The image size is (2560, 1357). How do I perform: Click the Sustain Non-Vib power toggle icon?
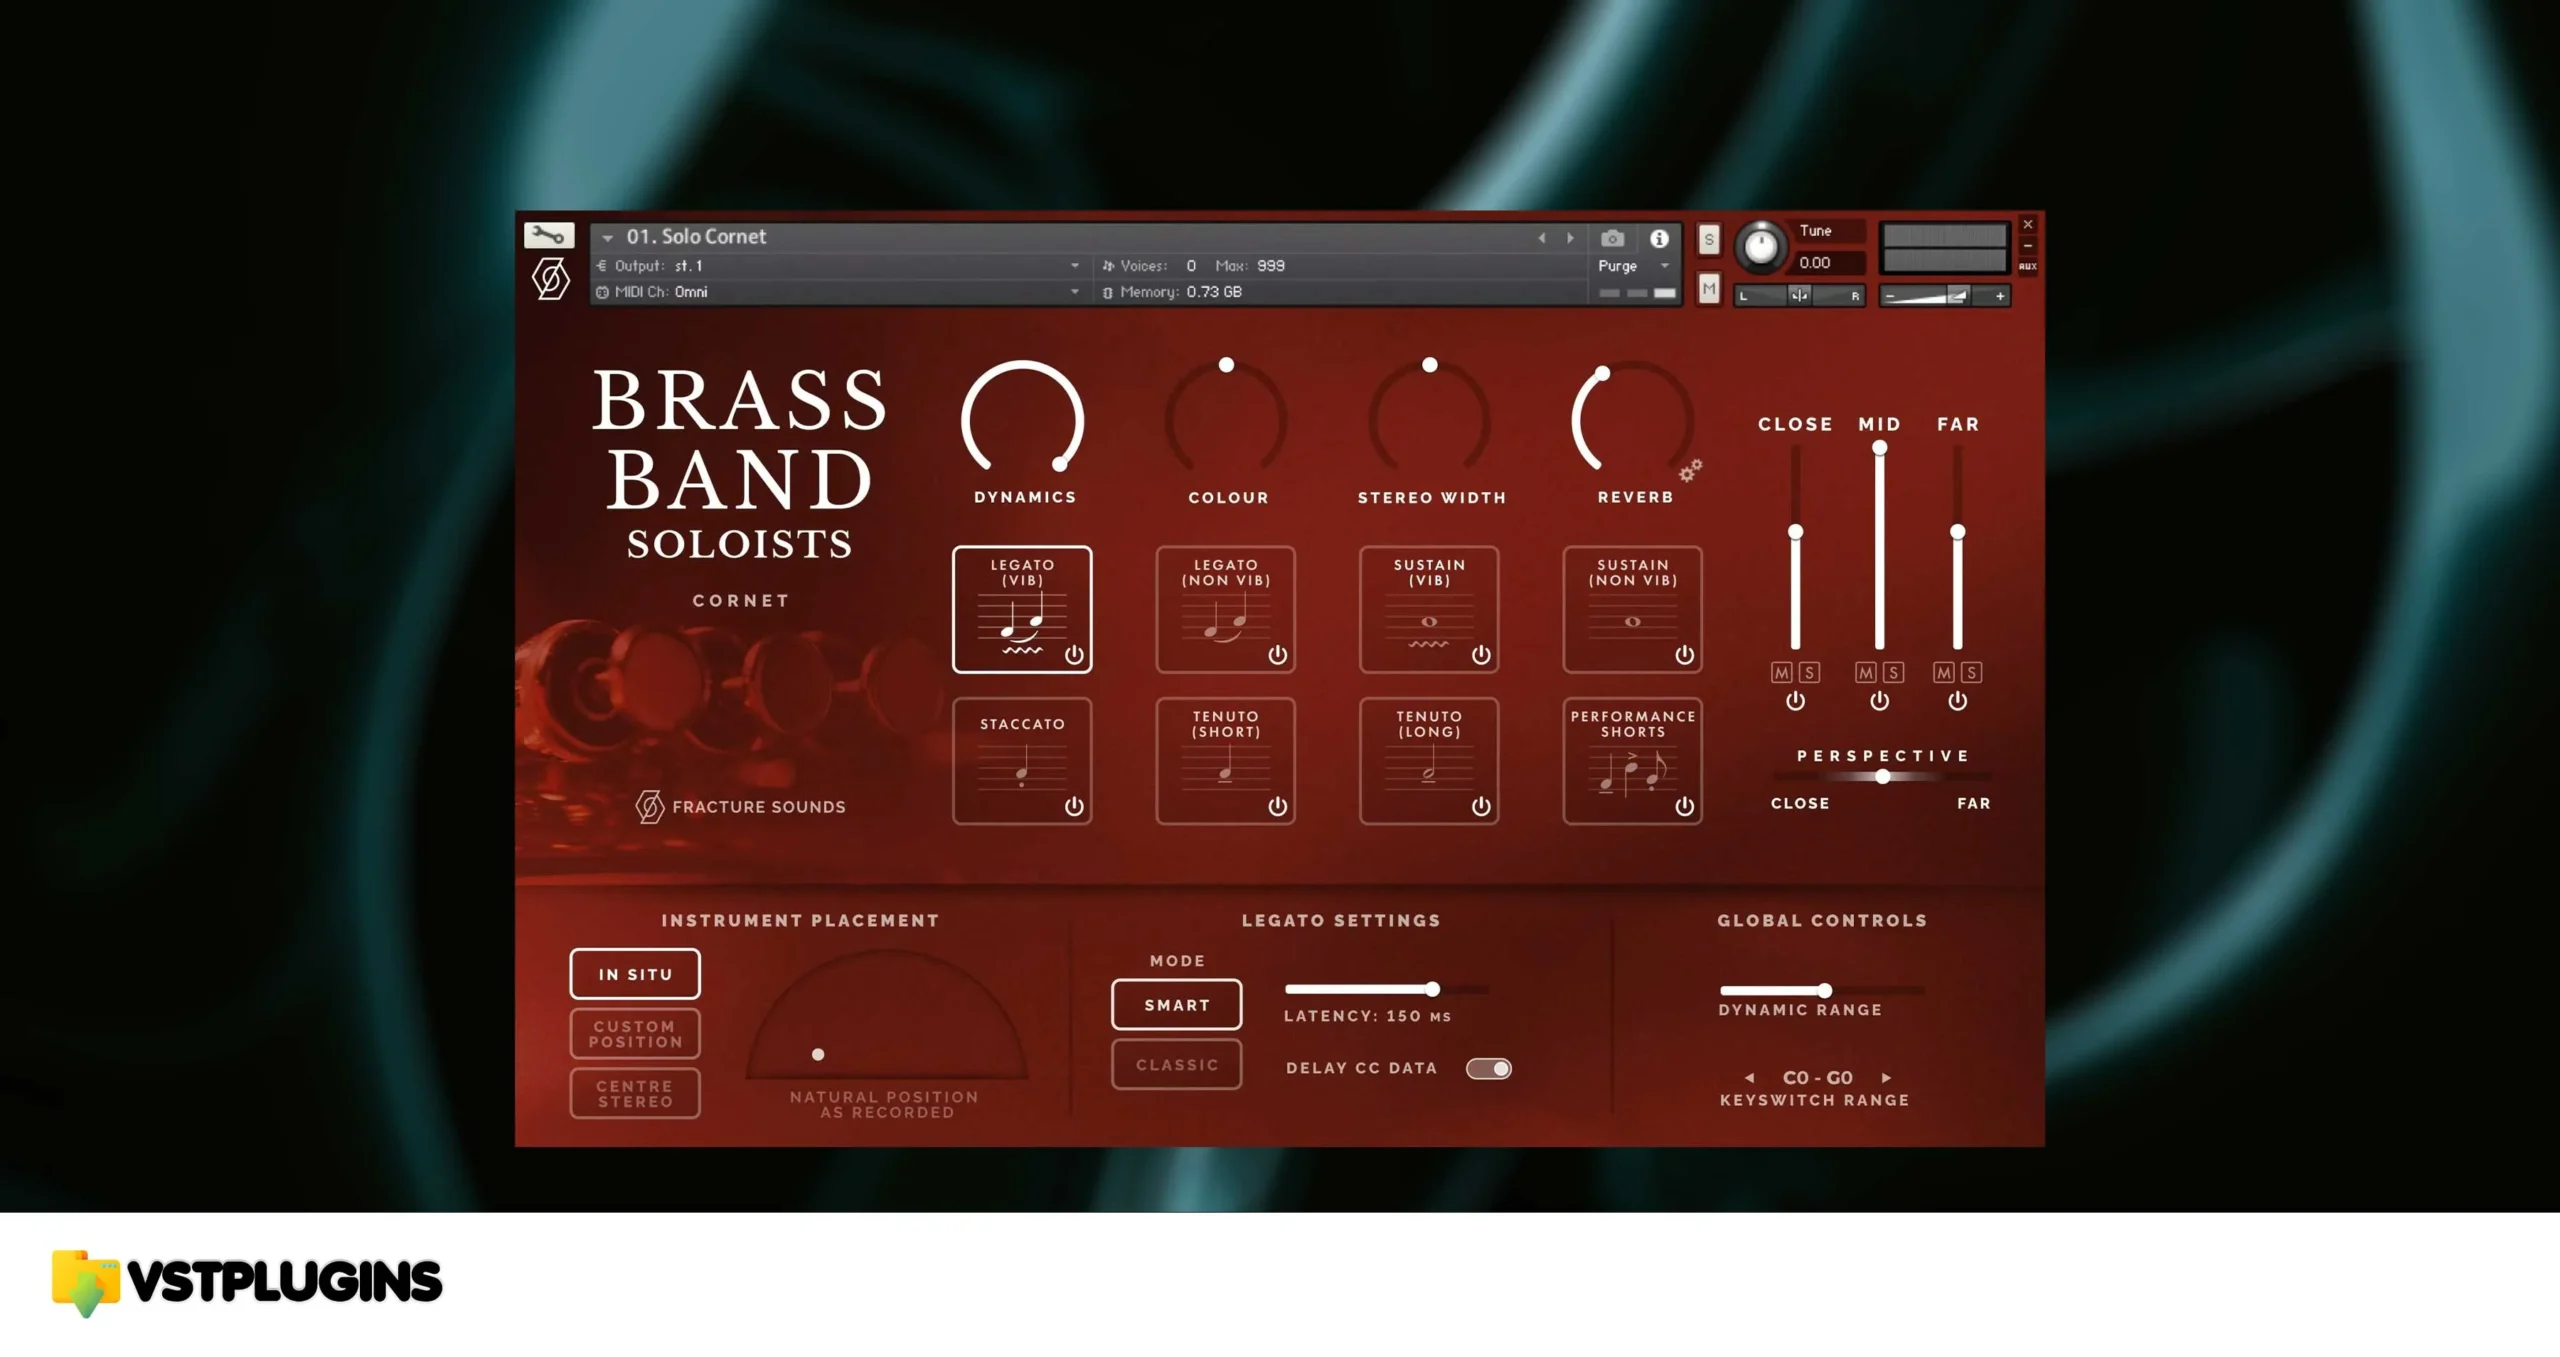pos(1681,657)
